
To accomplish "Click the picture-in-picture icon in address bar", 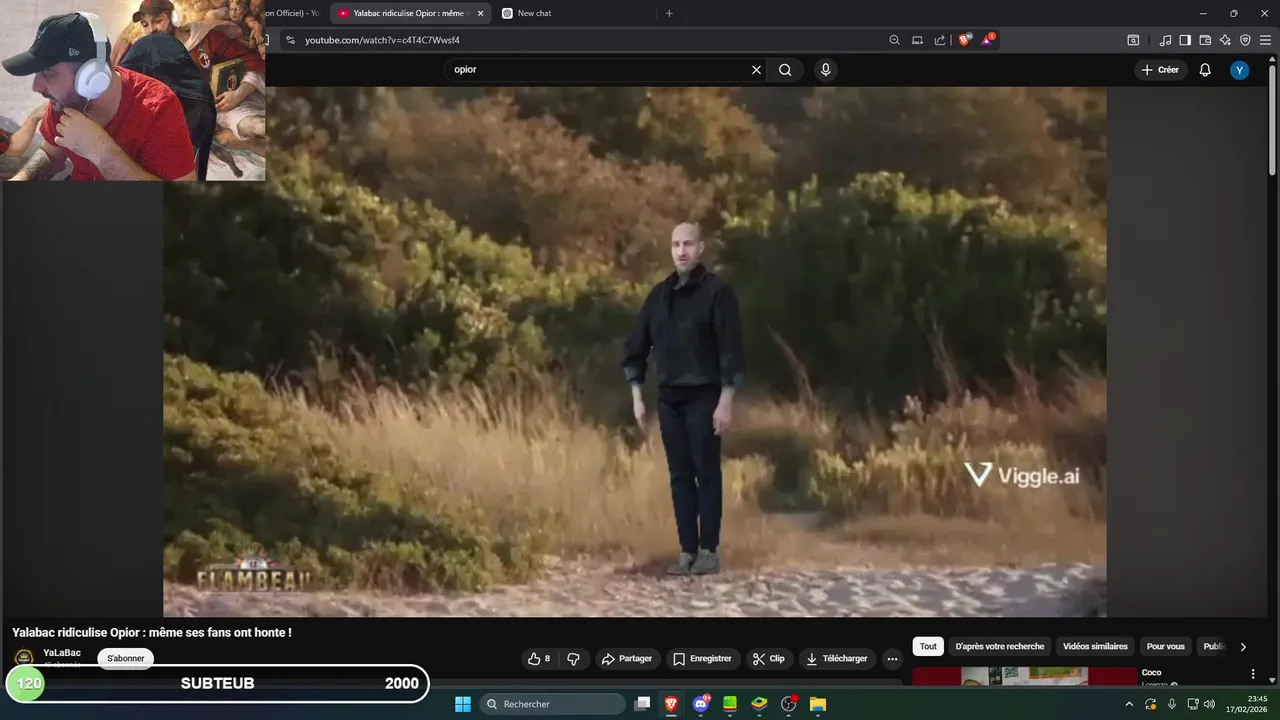I will pyautogui.click(x=917, y=40).
